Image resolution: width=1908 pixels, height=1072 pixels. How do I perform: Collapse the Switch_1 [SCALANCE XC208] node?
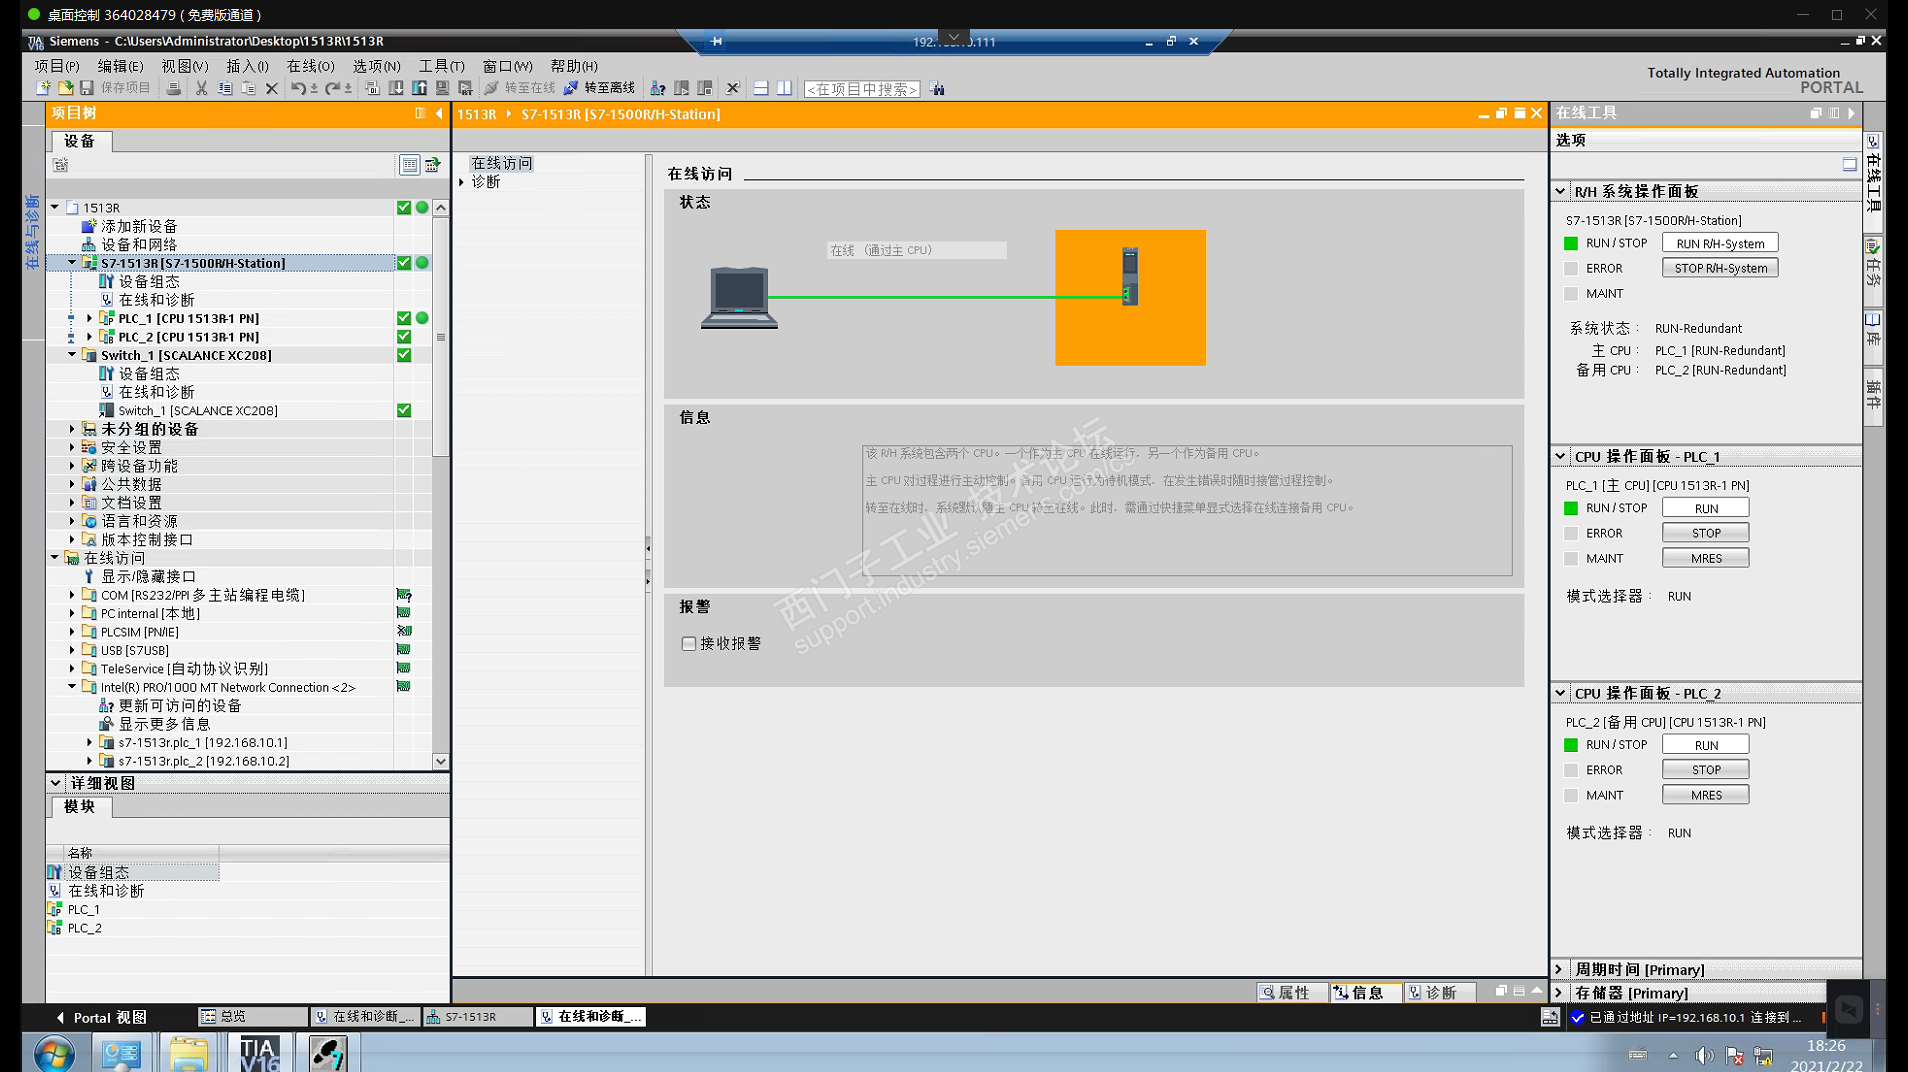72,355
